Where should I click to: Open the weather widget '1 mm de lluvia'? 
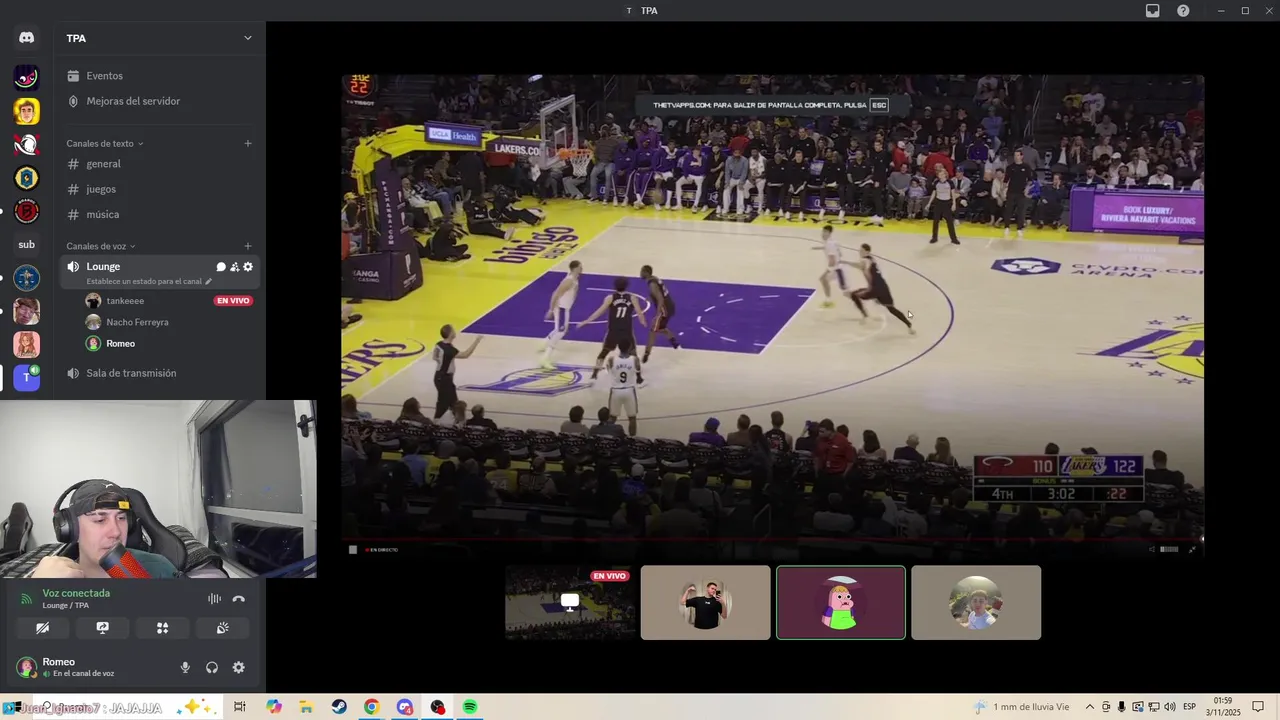coord(1022,707)
